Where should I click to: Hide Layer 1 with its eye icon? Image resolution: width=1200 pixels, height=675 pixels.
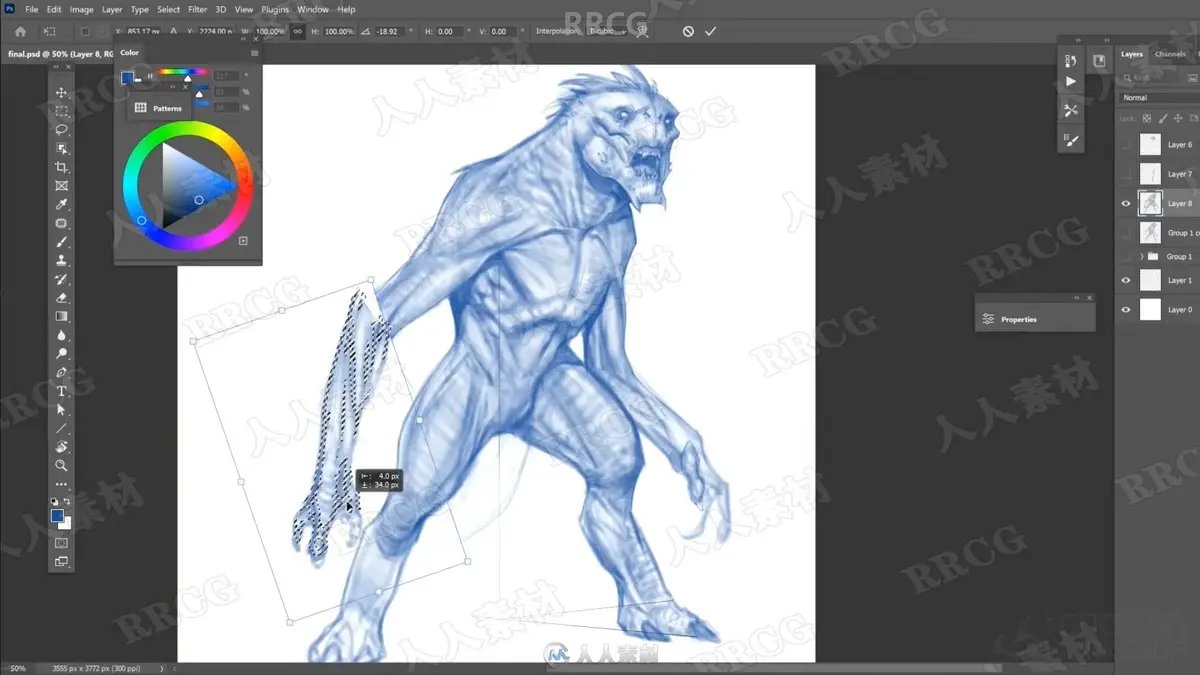tap(1126, 281)
